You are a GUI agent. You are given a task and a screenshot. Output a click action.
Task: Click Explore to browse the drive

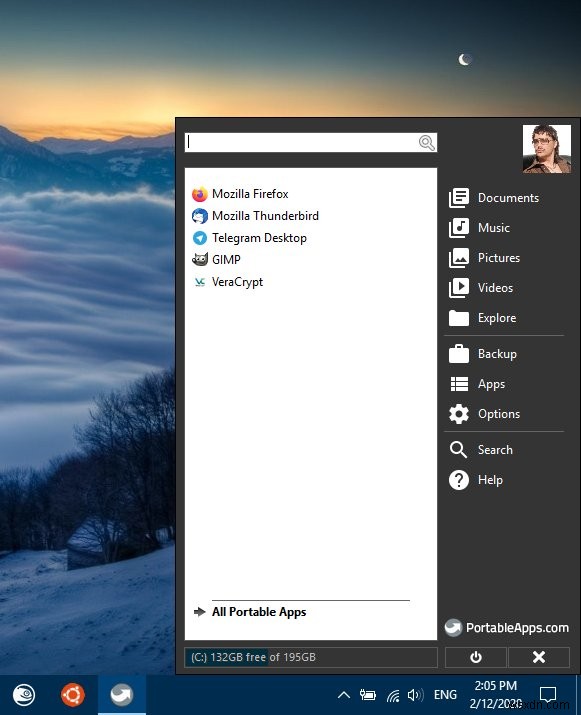tap(482, 318)
